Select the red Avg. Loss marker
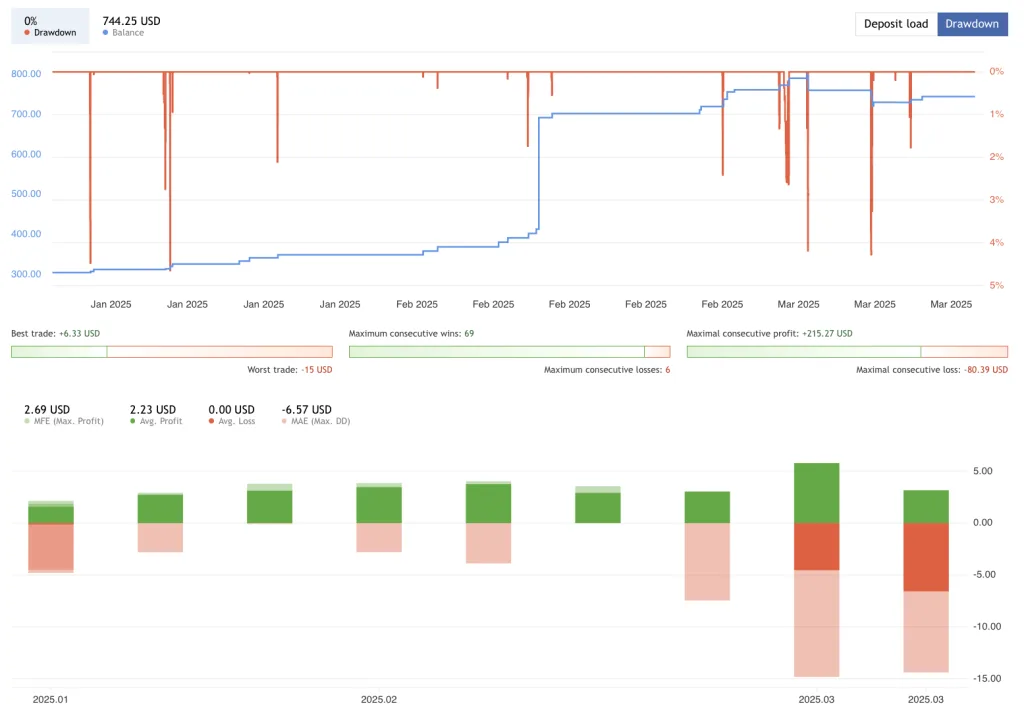 (x=212, y=421)
